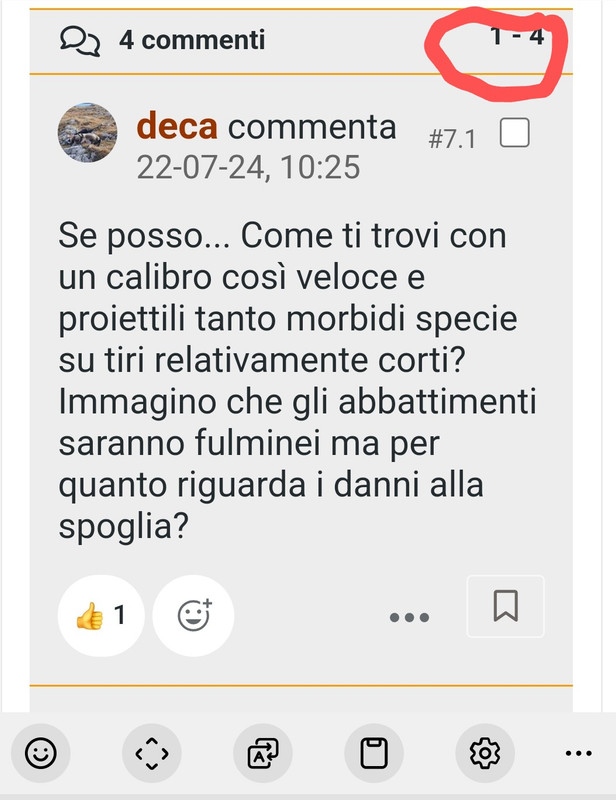Open the emoji smiley toolbar icon
Screen dimensions: 616x800
41,753
